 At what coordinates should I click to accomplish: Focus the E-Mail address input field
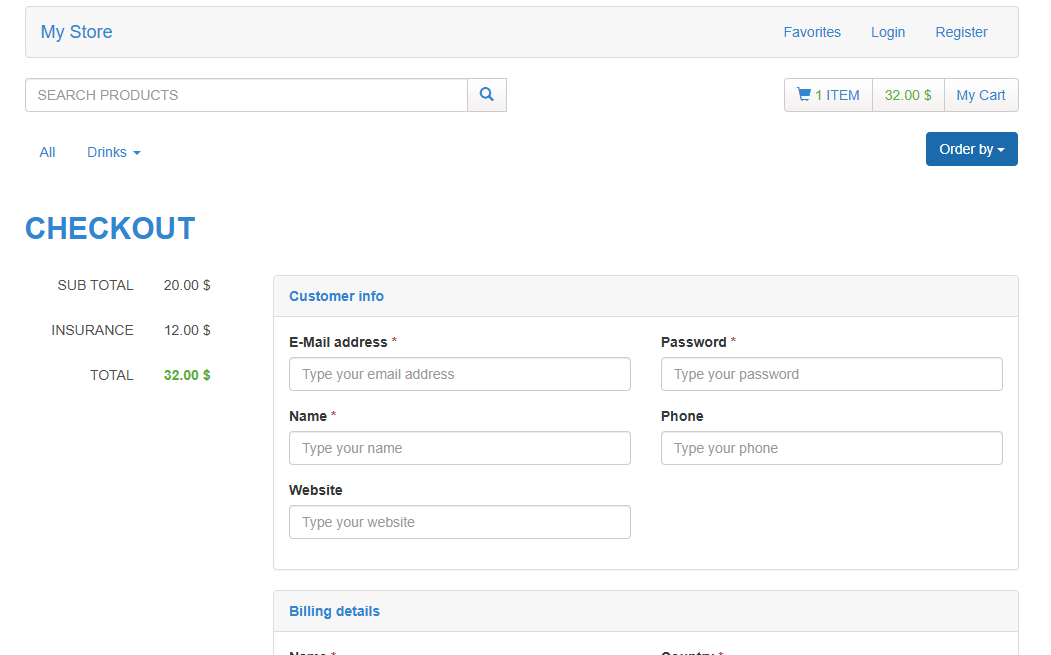[460, 374]
